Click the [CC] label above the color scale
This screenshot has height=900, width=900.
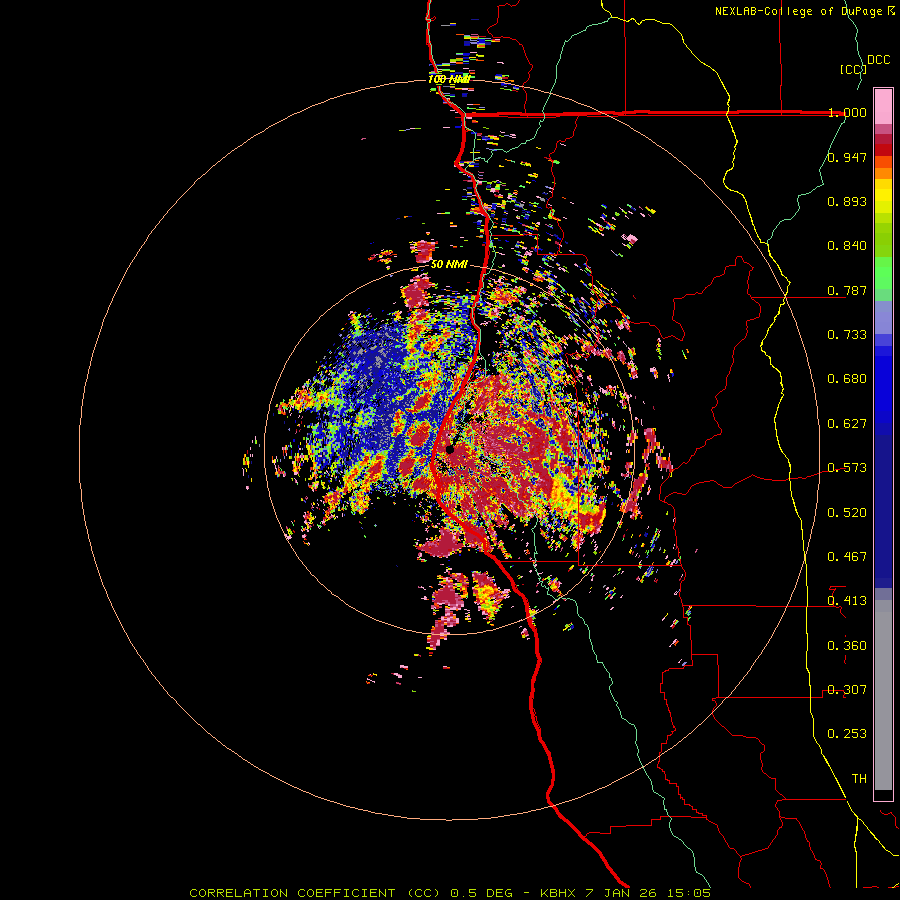[853, 69]
